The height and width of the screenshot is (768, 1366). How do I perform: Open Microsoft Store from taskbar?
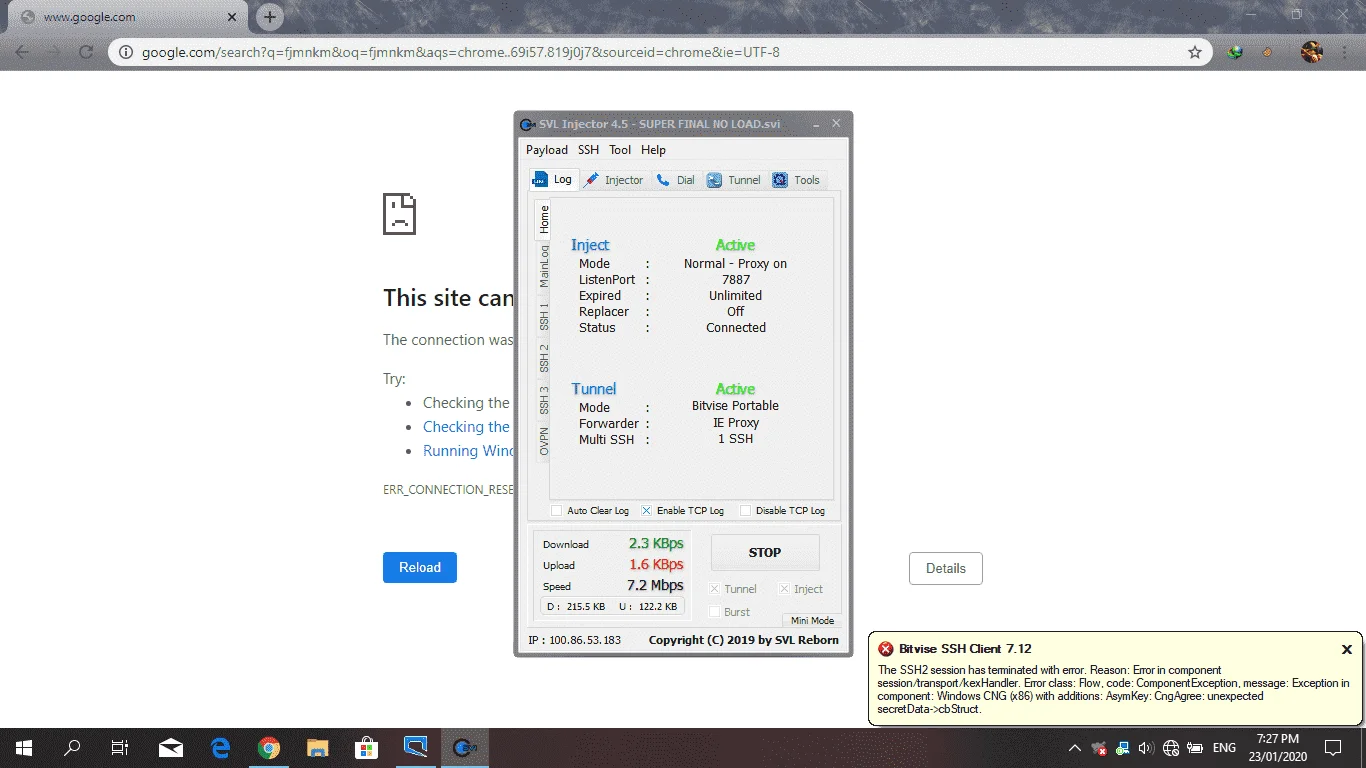click(x=367, y=747)
